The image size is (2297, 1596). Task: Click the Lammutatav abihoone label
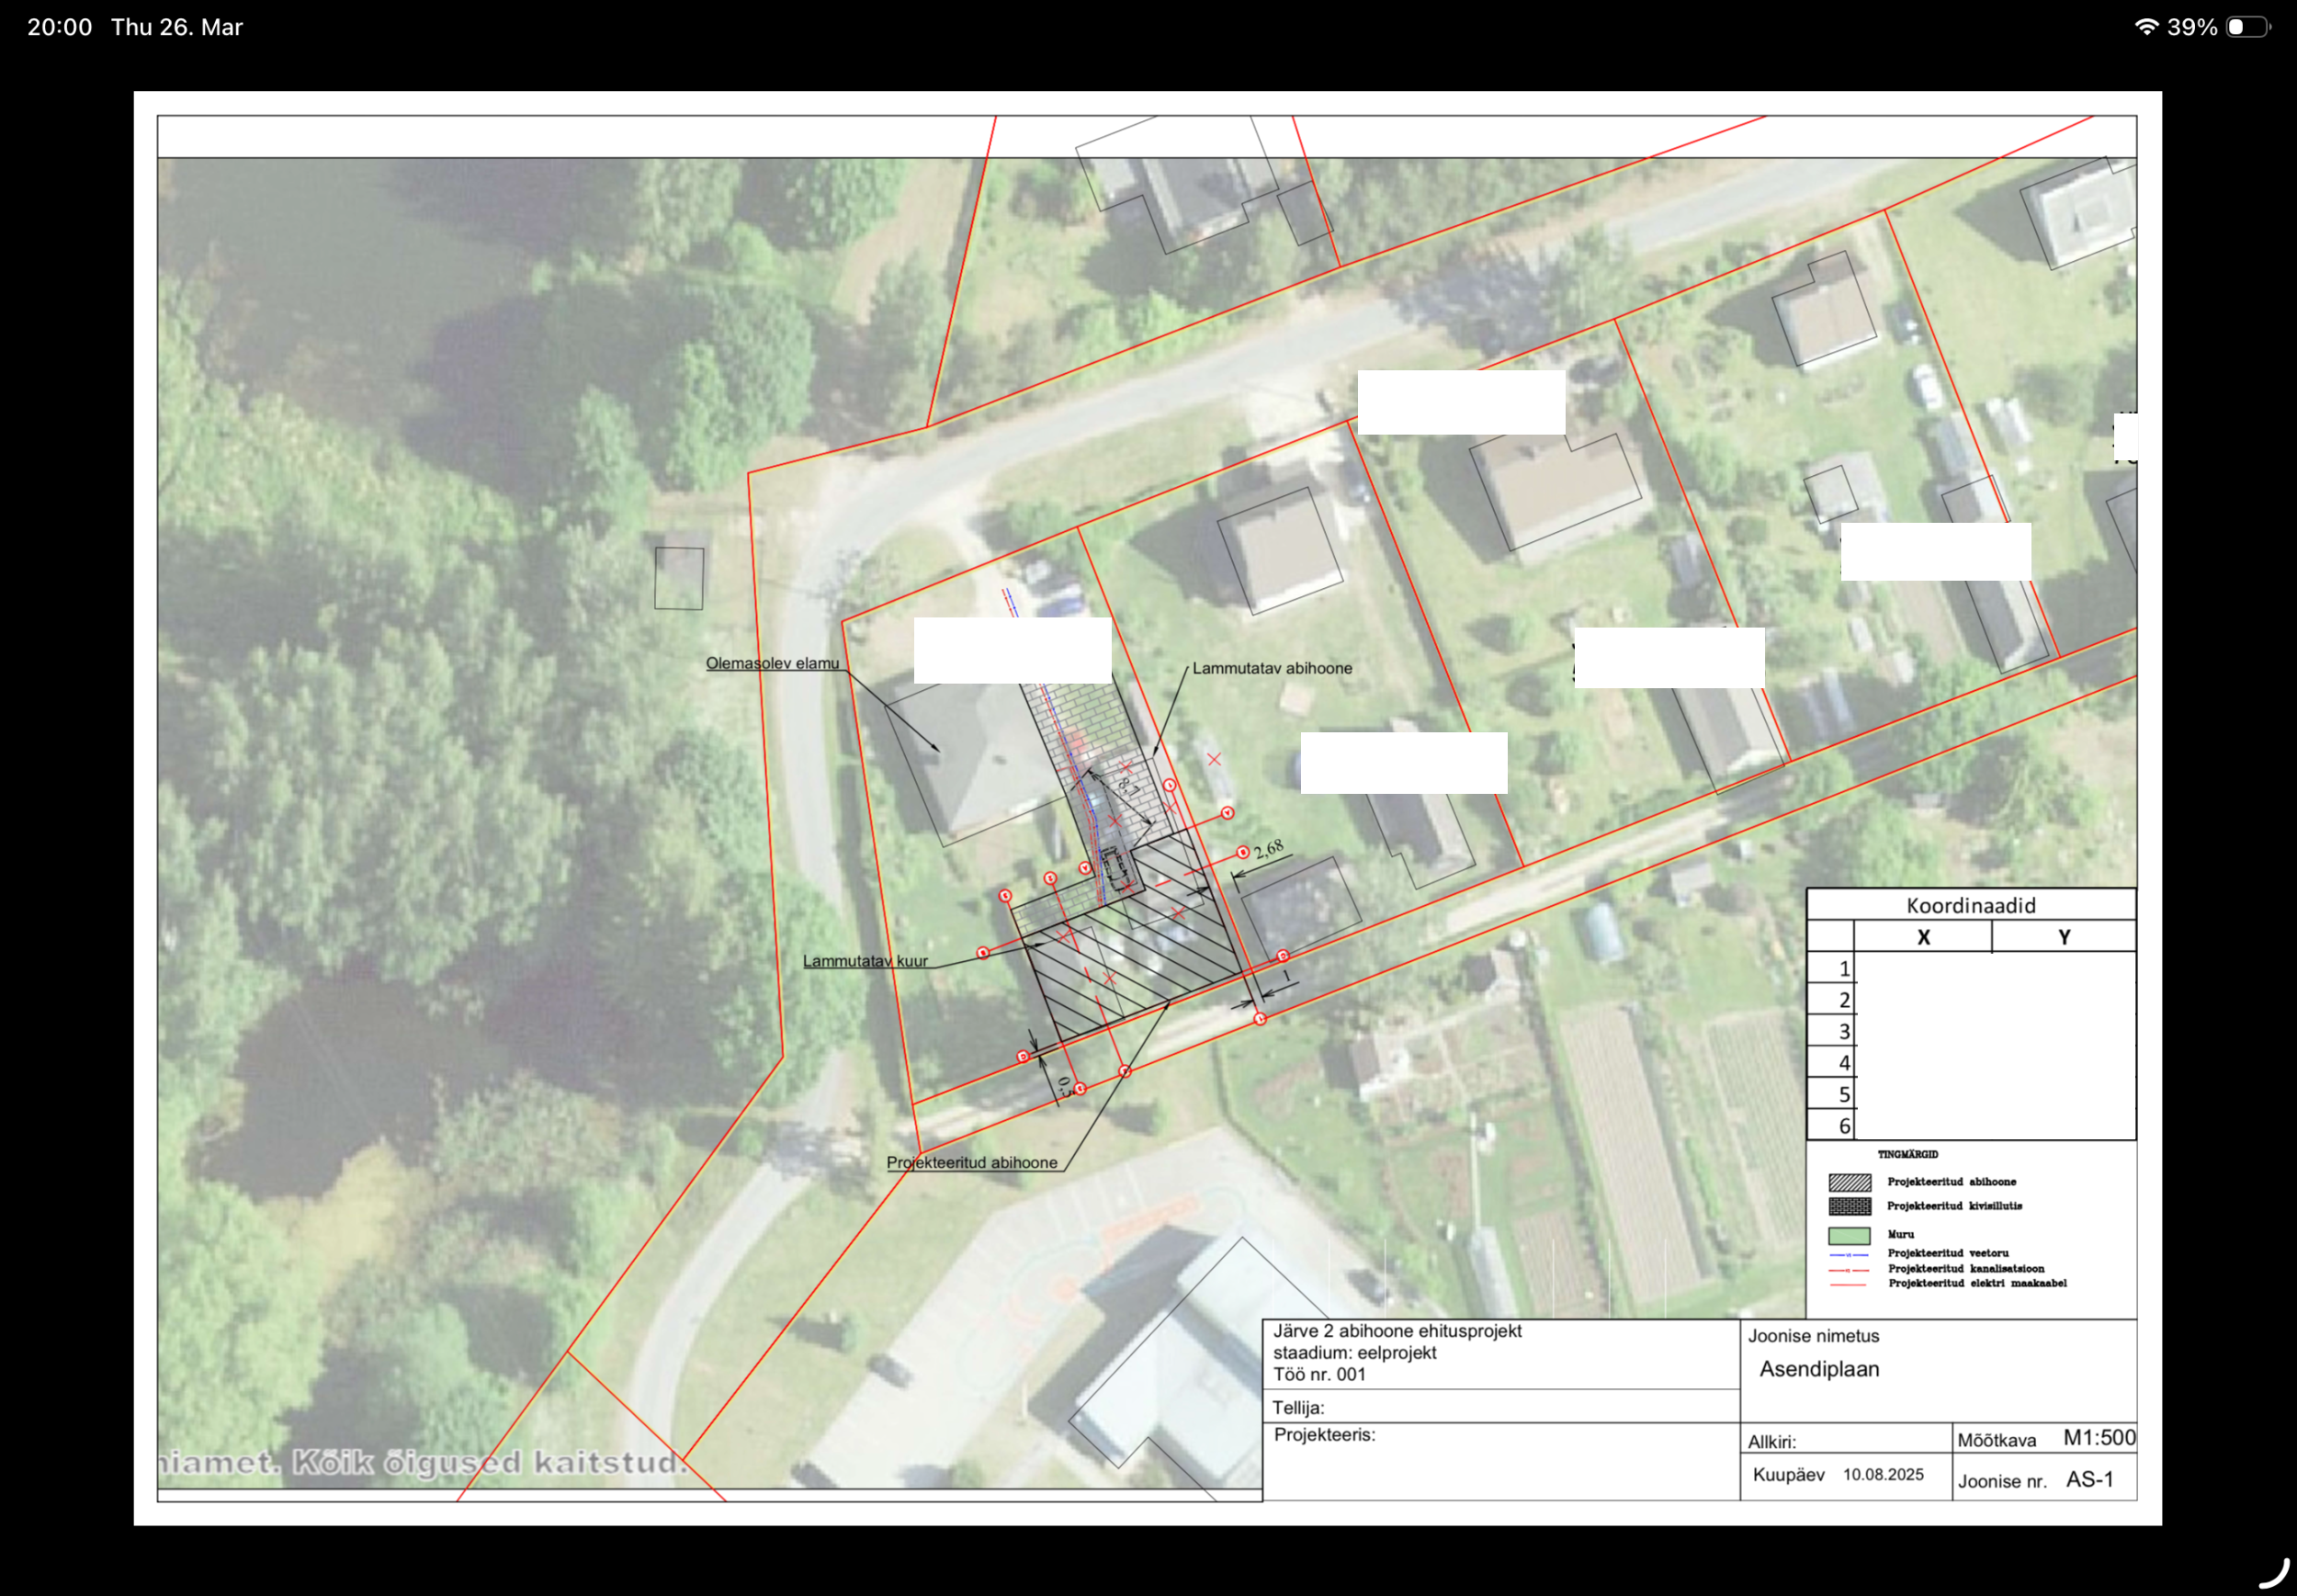pyautogui.click(x=1271, y=668)
